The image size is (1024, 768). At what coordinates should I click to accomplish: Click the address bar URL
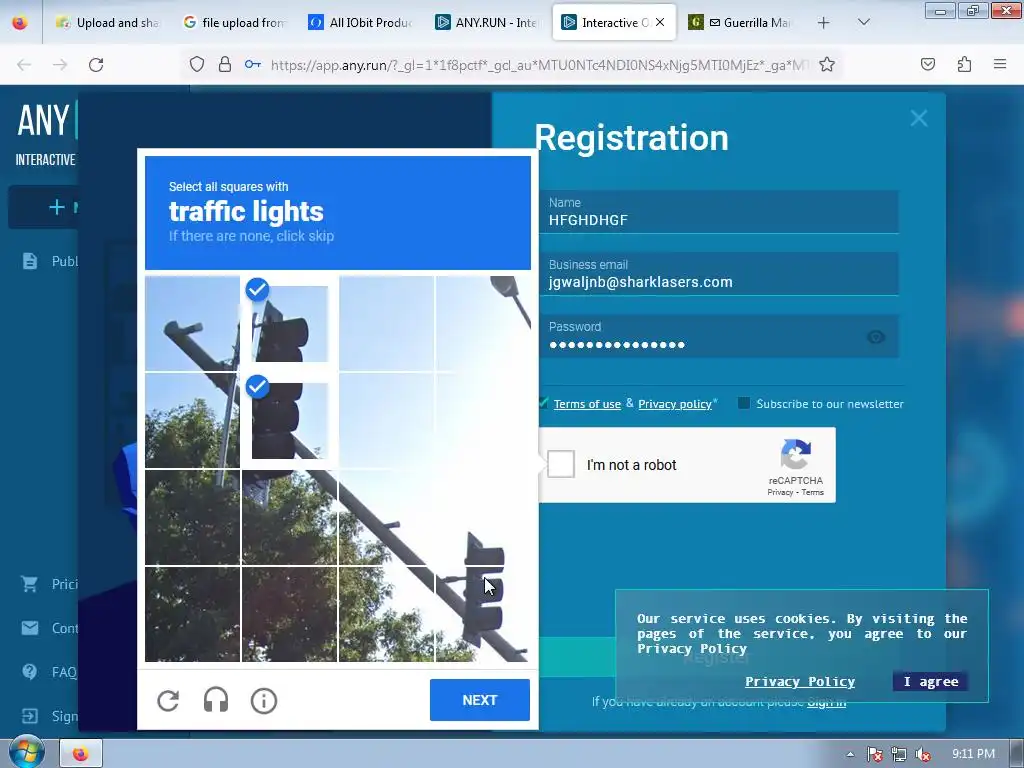tap(539, 65)
